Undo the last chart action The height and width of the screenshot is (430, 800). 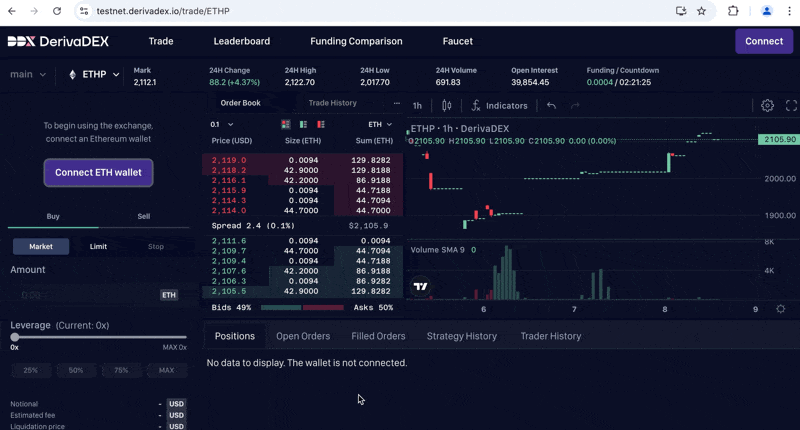pyautogui.click(x=552, y=106)
